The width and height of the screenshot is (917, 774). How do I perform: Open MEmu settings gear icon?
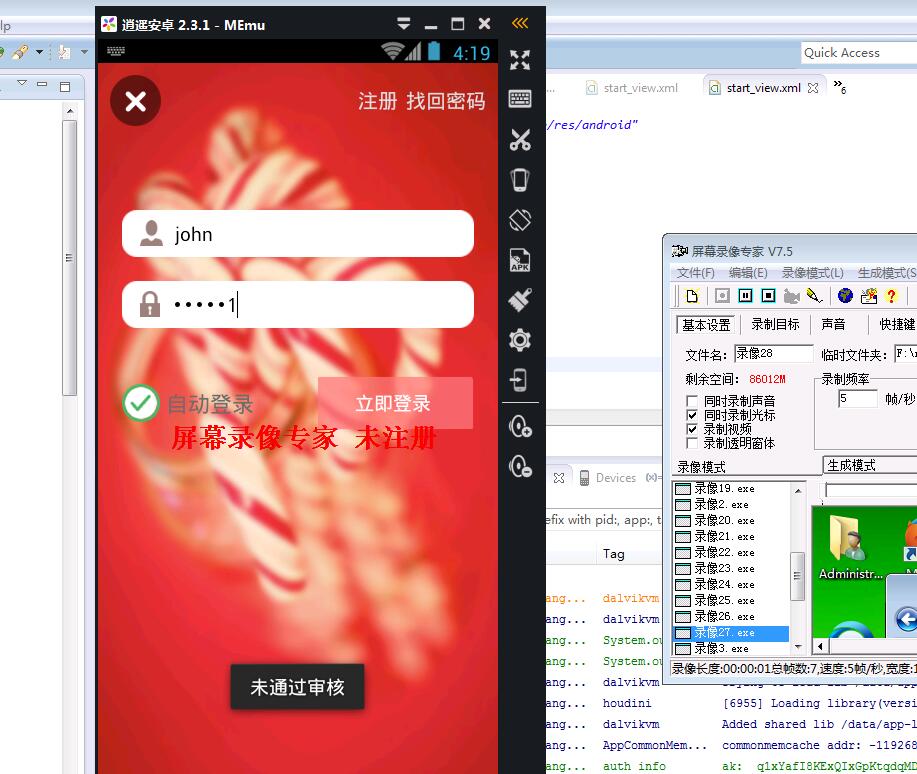pos(520,340)
